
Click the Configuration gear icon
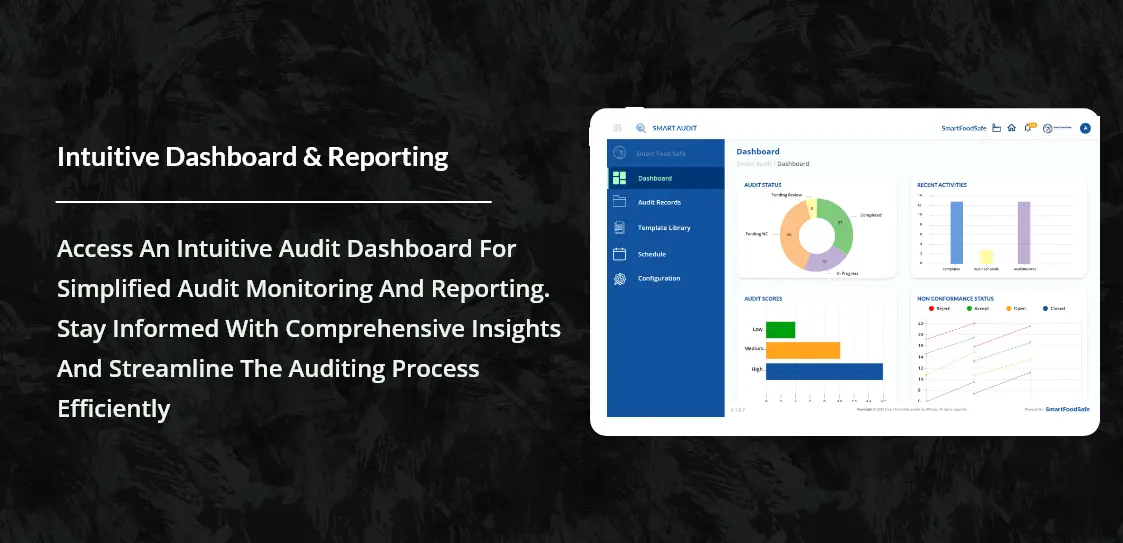[x=620, y=279]
